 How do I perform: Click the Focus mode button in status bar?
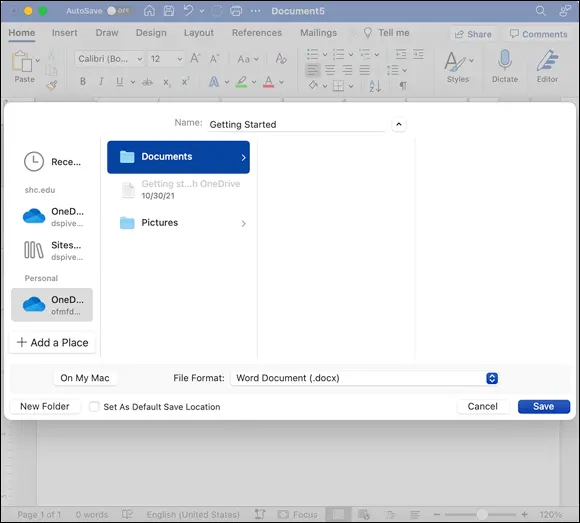point(298,514)
